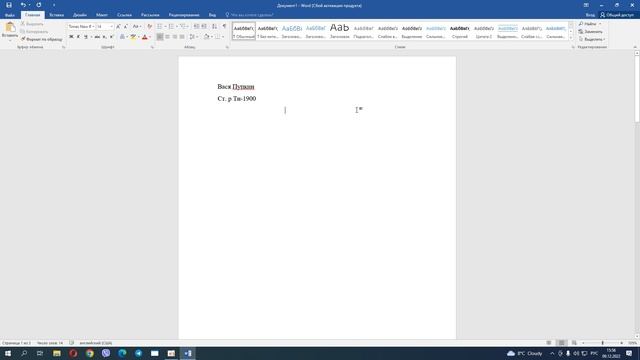Toggle paragraph marks display (¶)
The width and height of the screenshot is (640, 360).
[x=224, y=27]
